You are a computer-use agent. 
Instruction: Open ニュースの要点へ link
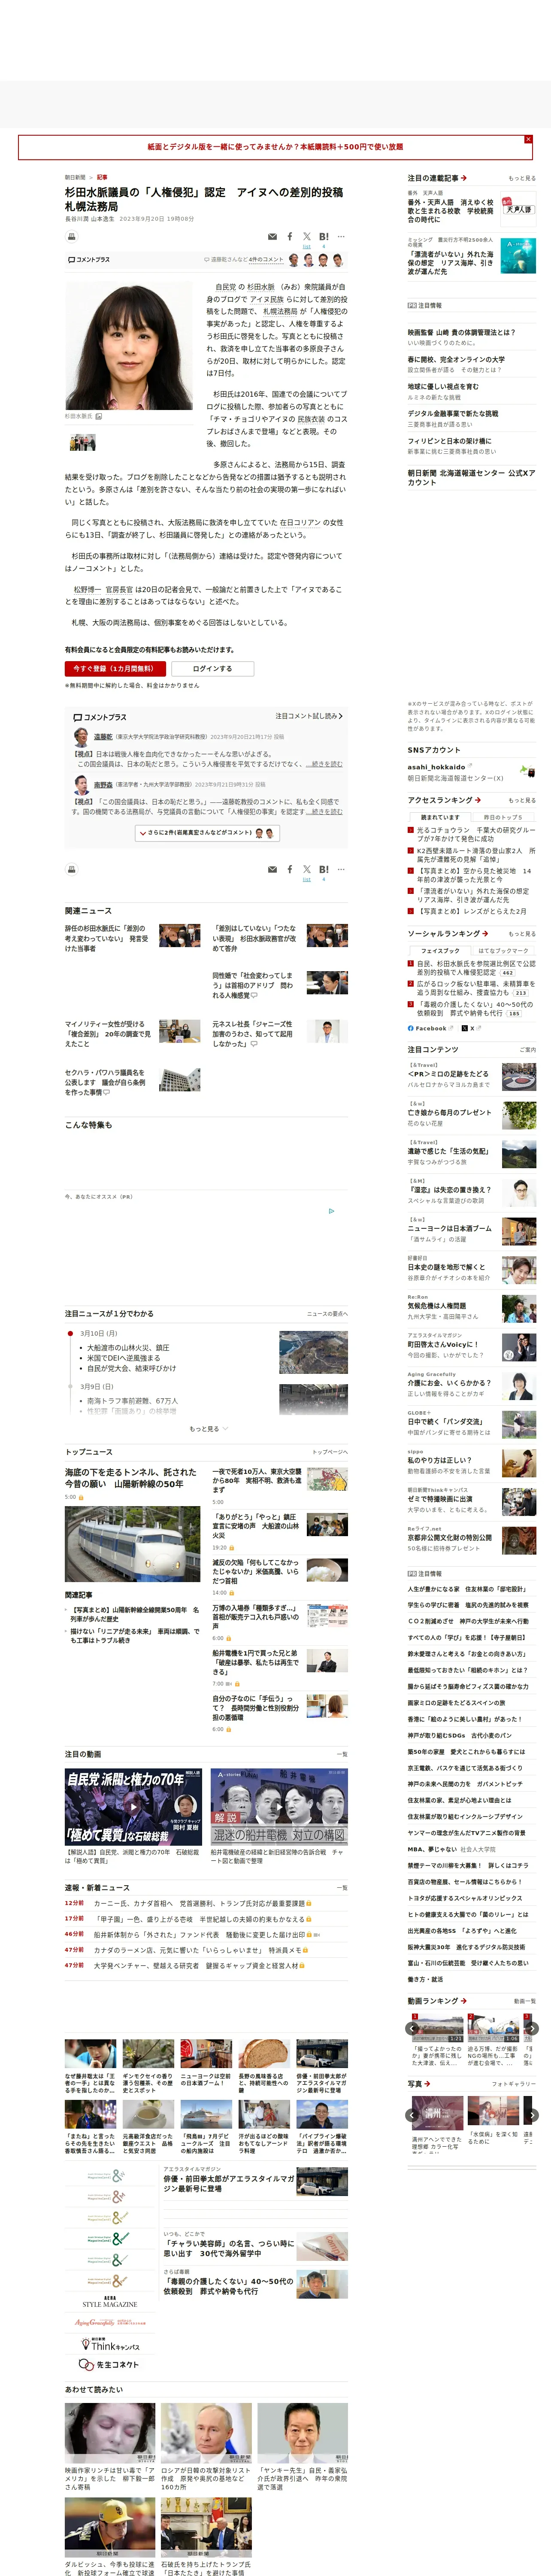tap(327, 1314)
